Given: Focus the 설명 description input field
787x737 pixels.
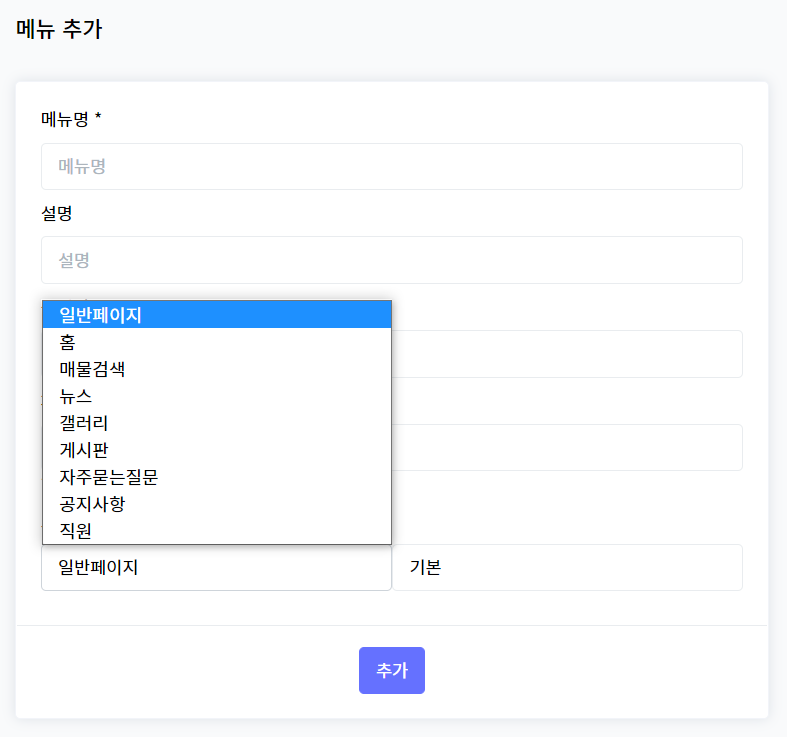Looking at the screenshot, I should [391, 260].
